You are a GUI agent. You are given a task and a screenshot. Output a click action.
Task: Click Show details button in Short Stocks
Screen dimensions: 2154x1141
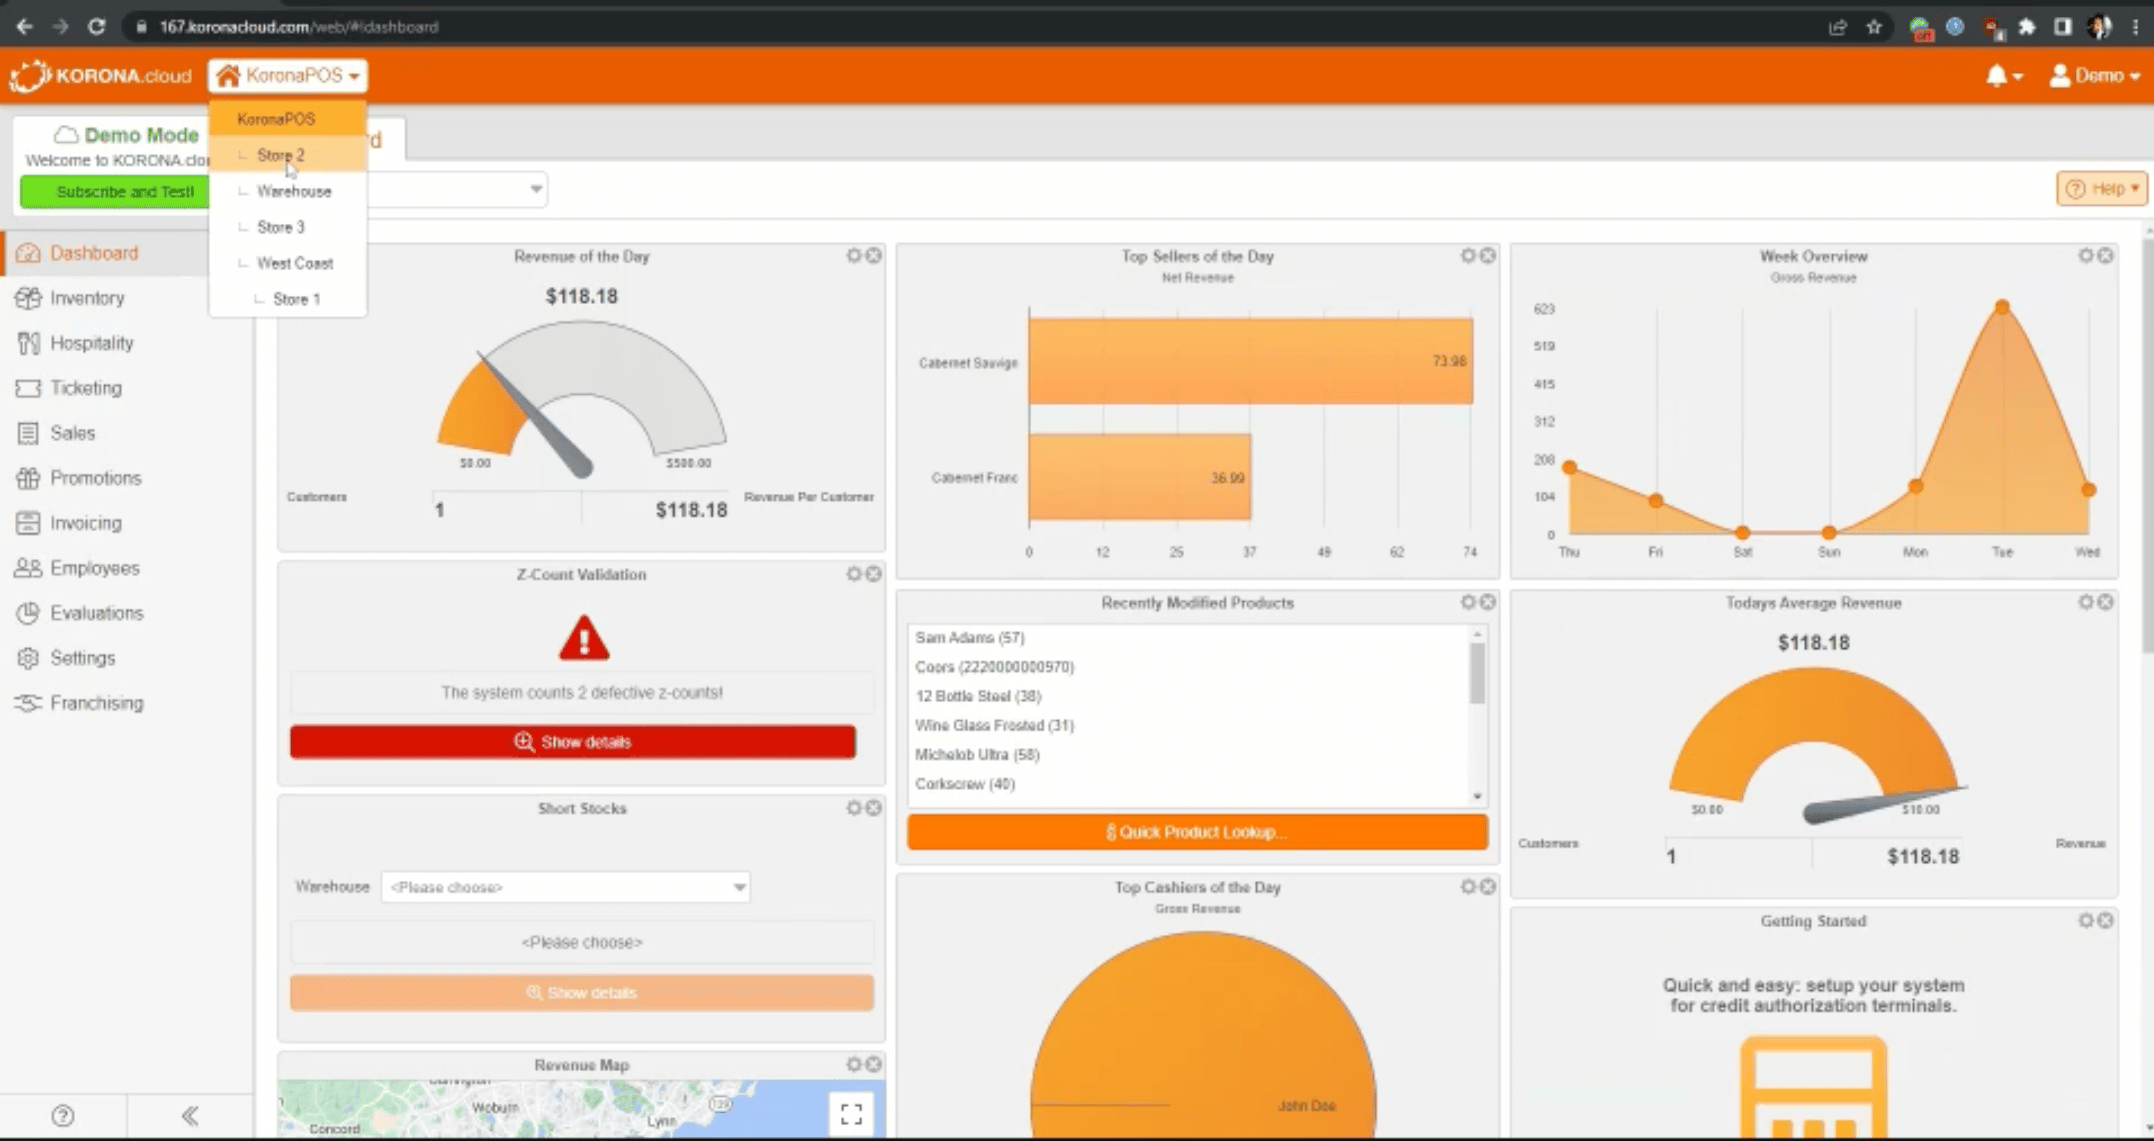[x=582, y=993]
